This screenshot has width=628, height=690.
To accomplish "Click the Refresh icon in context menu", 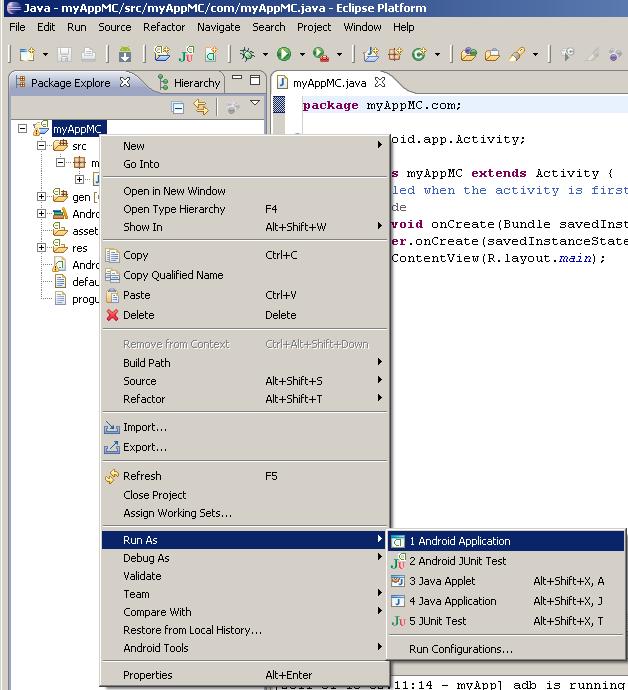I will click(x=112, y=477).
